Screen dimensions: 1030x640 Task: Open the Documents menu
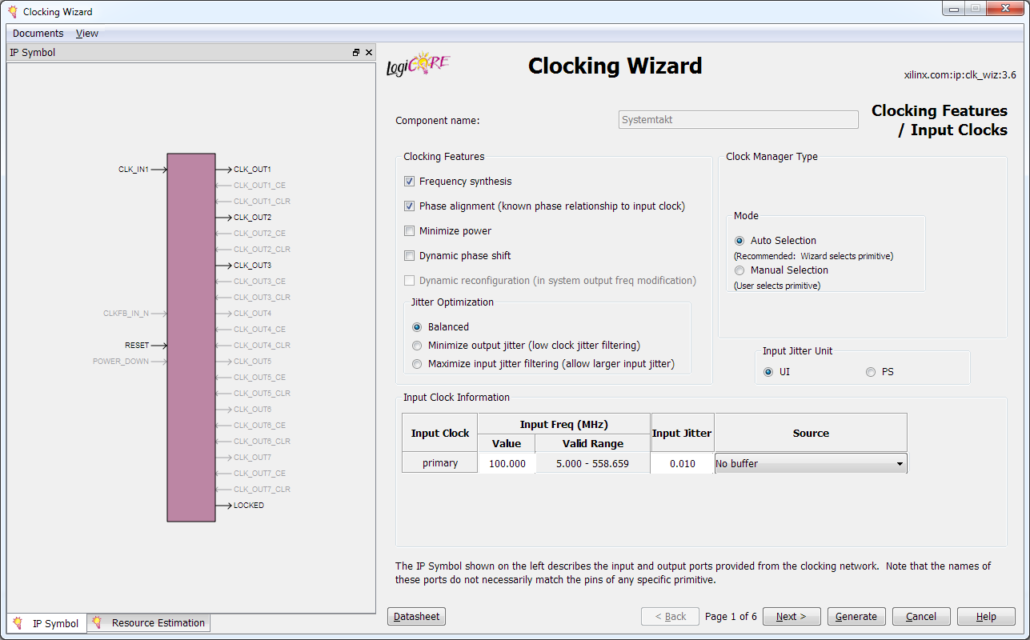38,33
